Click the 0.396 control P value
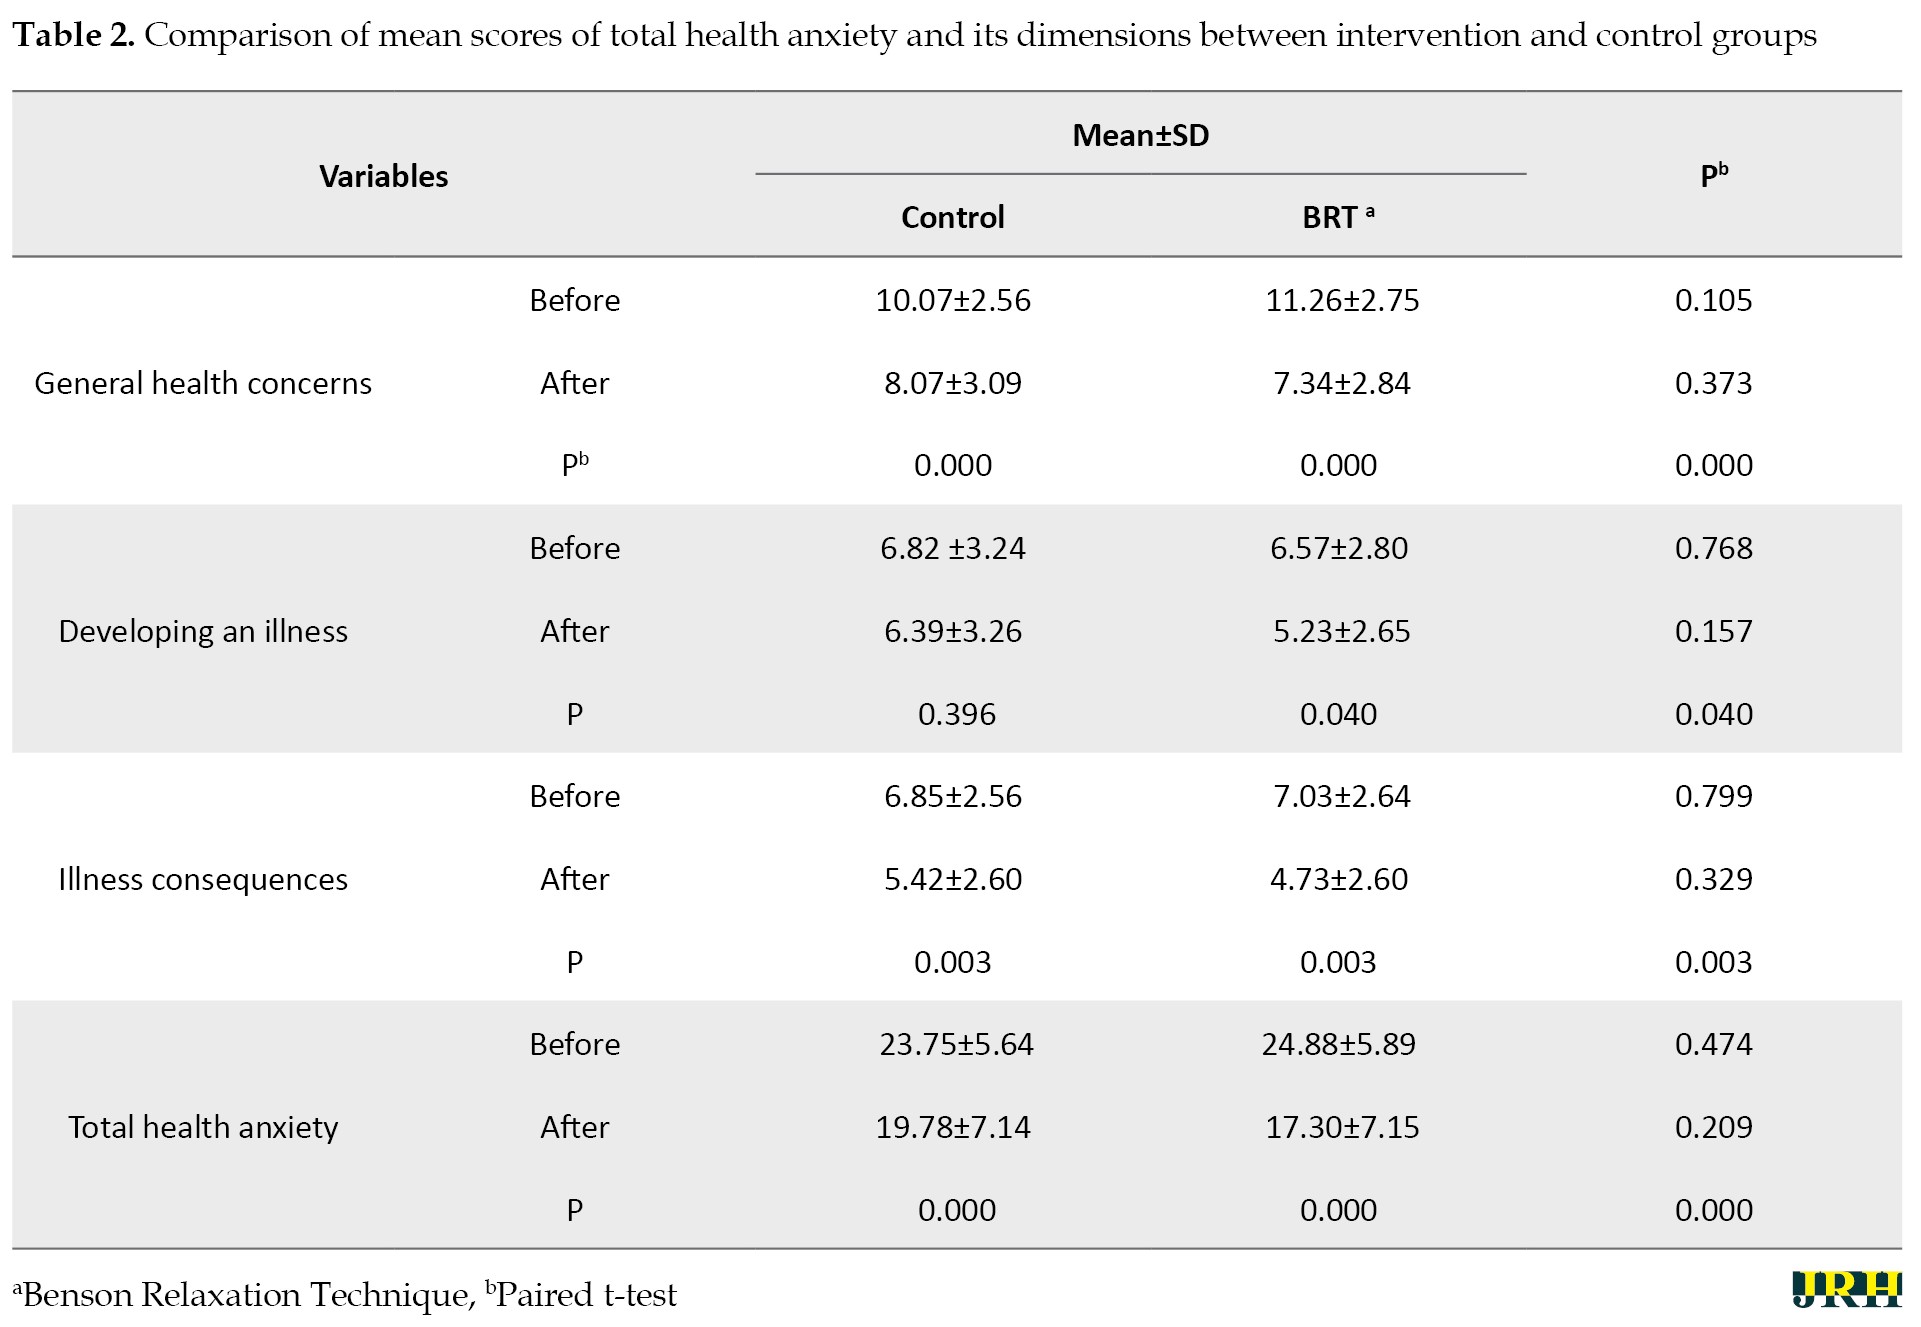 pyautogui.click(x=957, y=714)
